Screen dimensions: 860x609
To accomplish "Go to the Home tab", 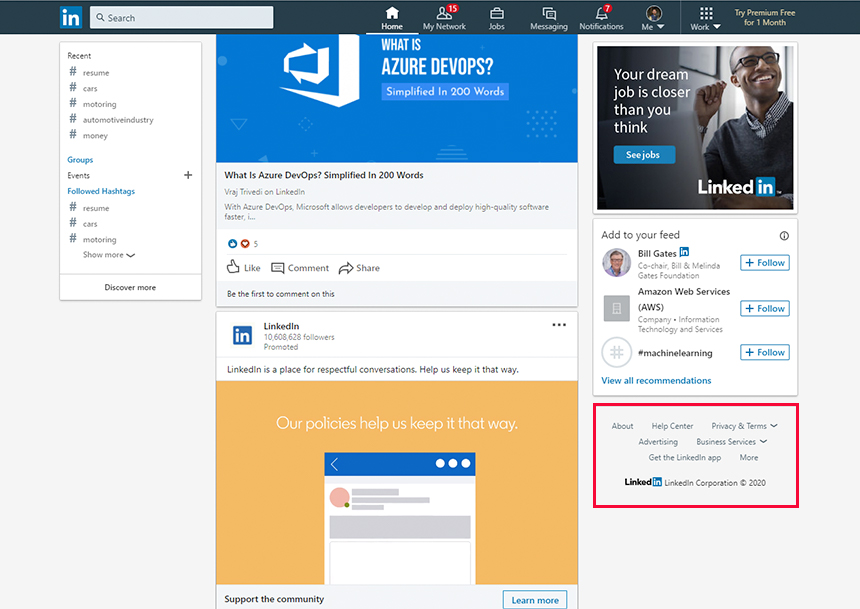I will (392, 18).
